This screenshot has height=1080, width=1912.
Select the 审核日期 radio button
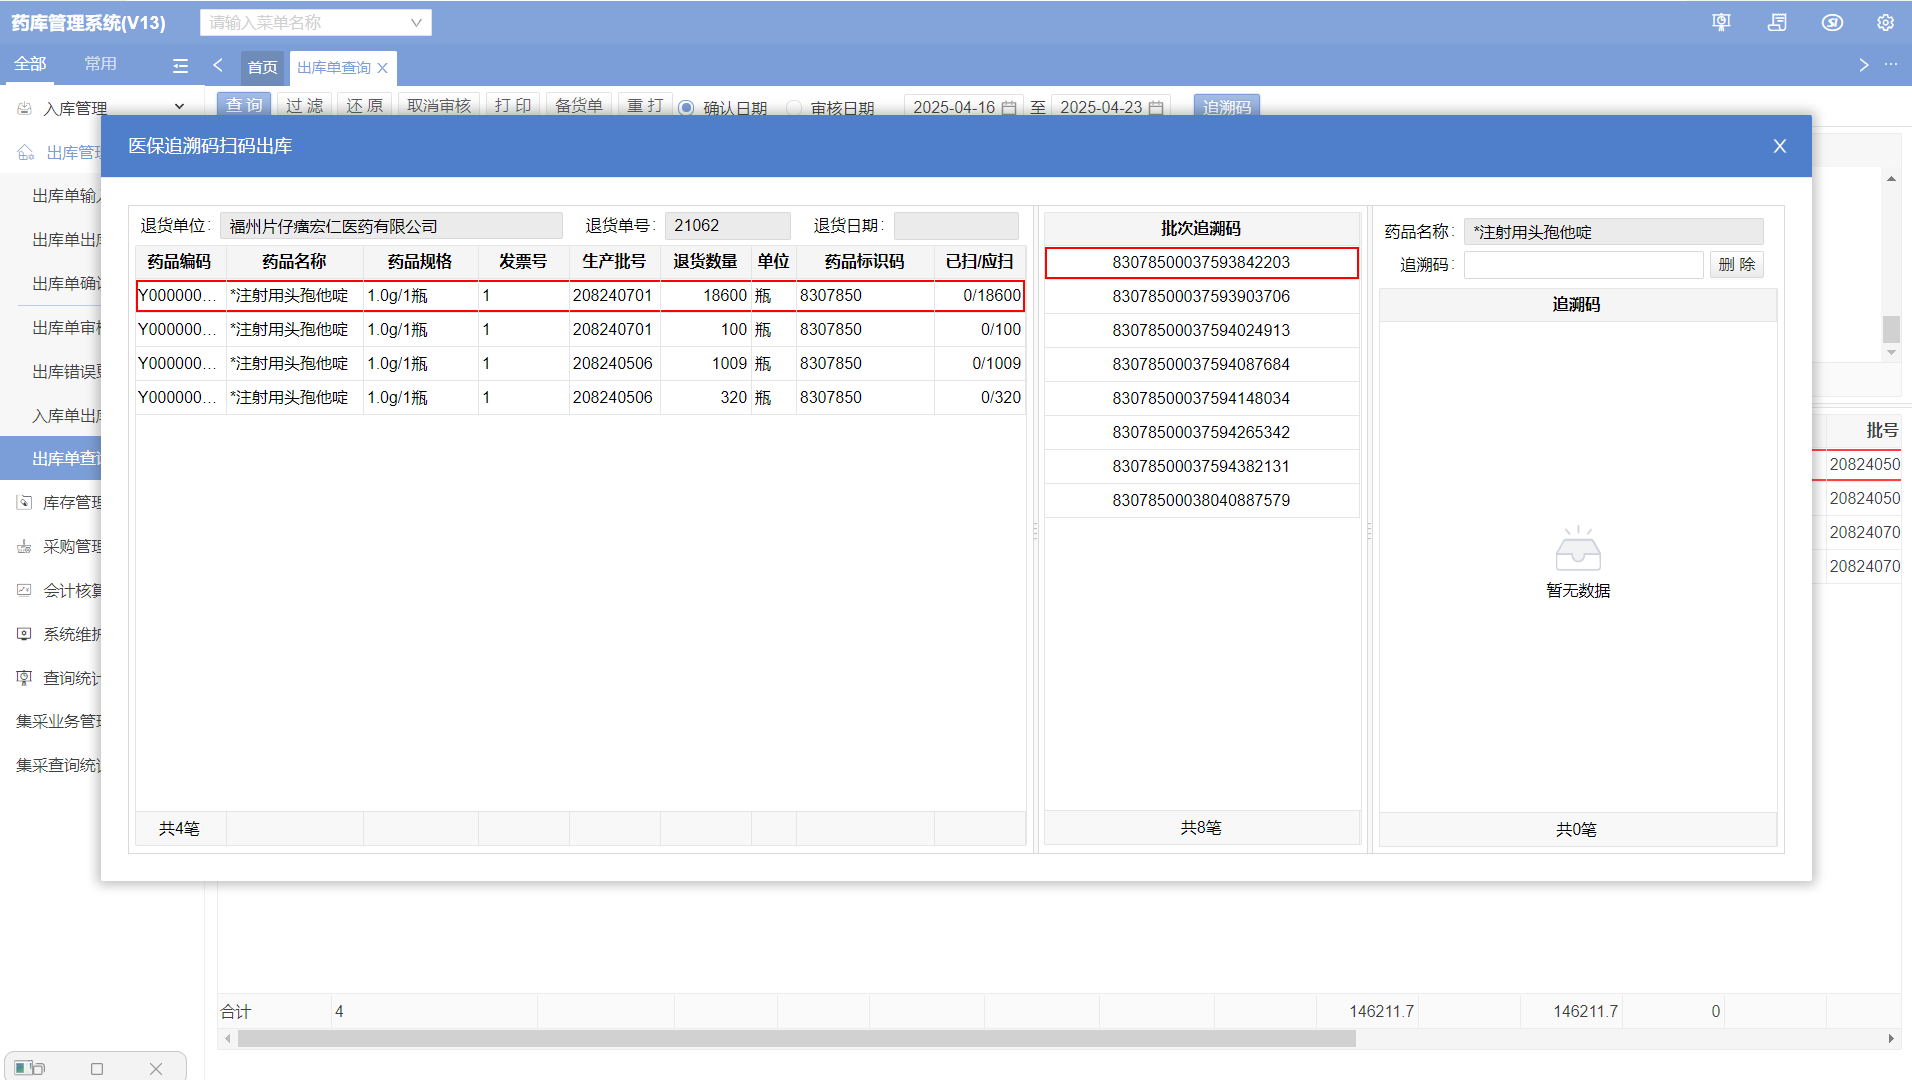pyautogui.click(x=794, y=107)
